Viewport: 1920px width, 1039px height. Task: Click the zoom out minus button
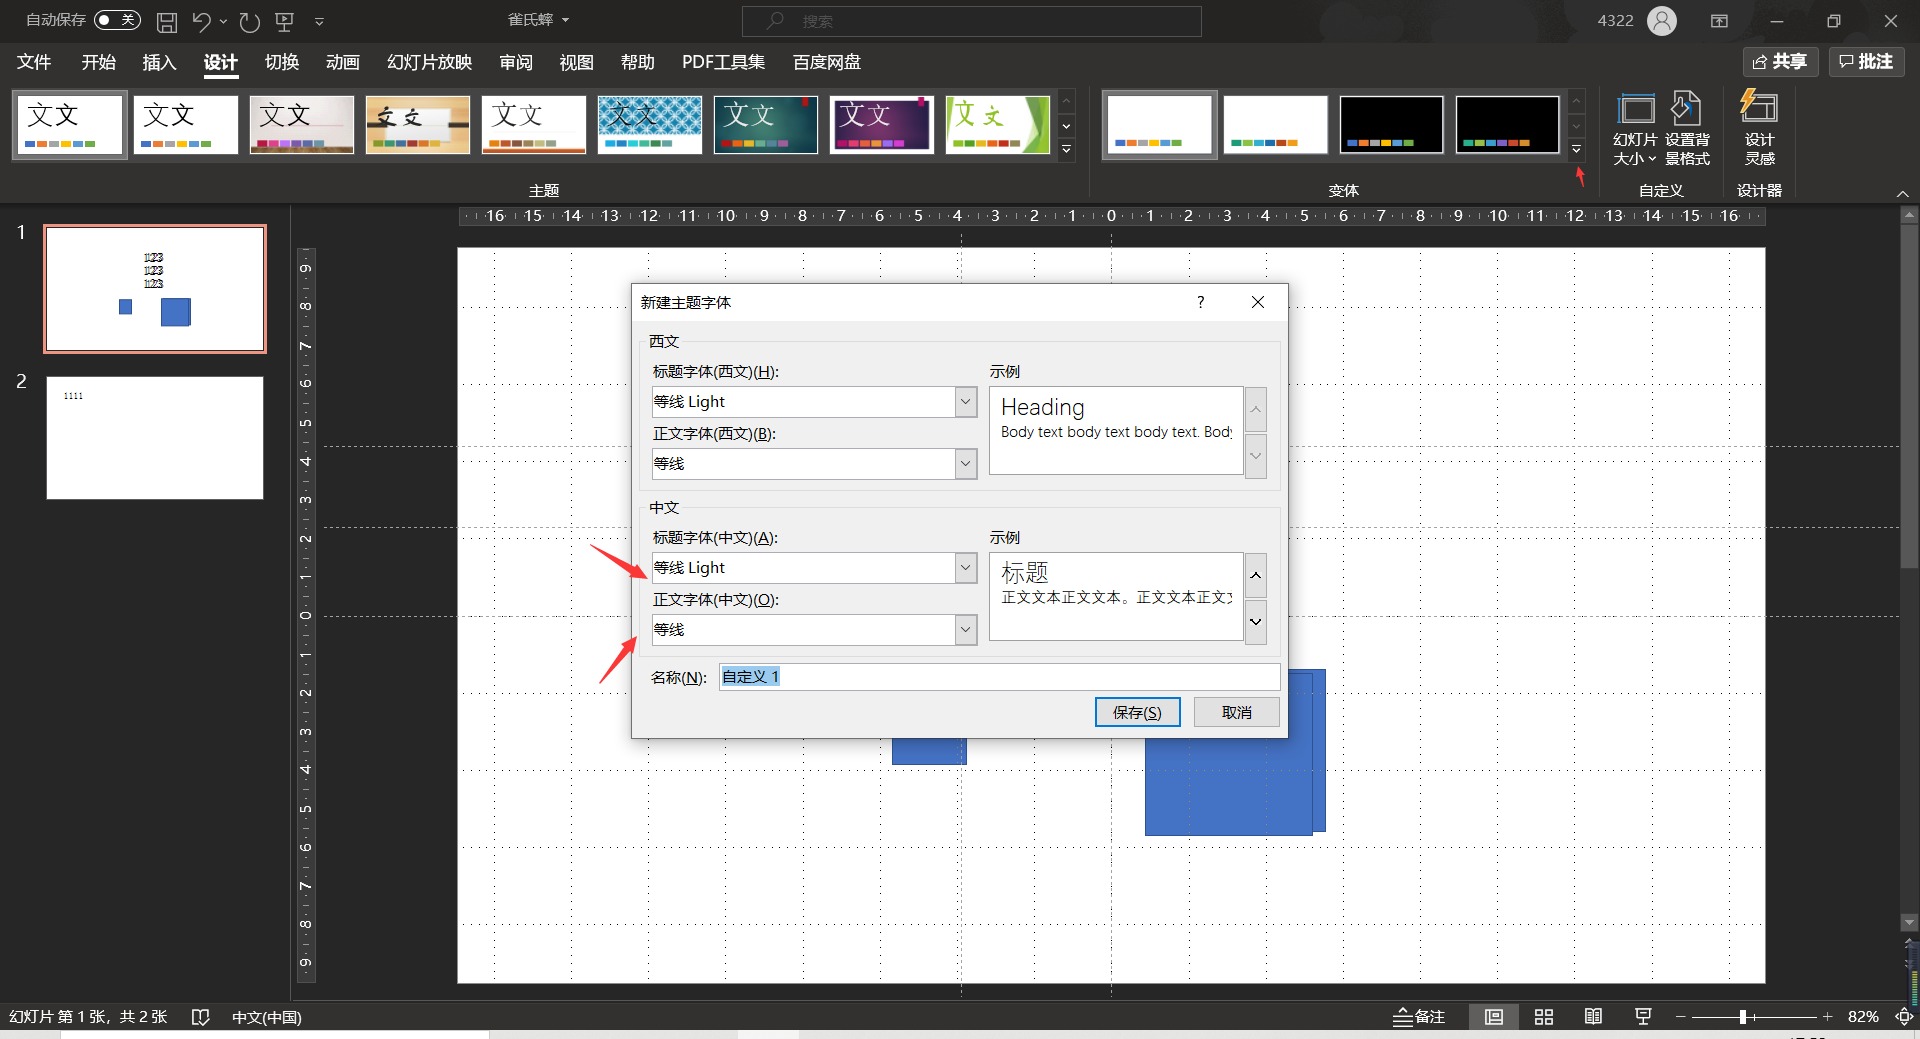tap(1681, 1017)
